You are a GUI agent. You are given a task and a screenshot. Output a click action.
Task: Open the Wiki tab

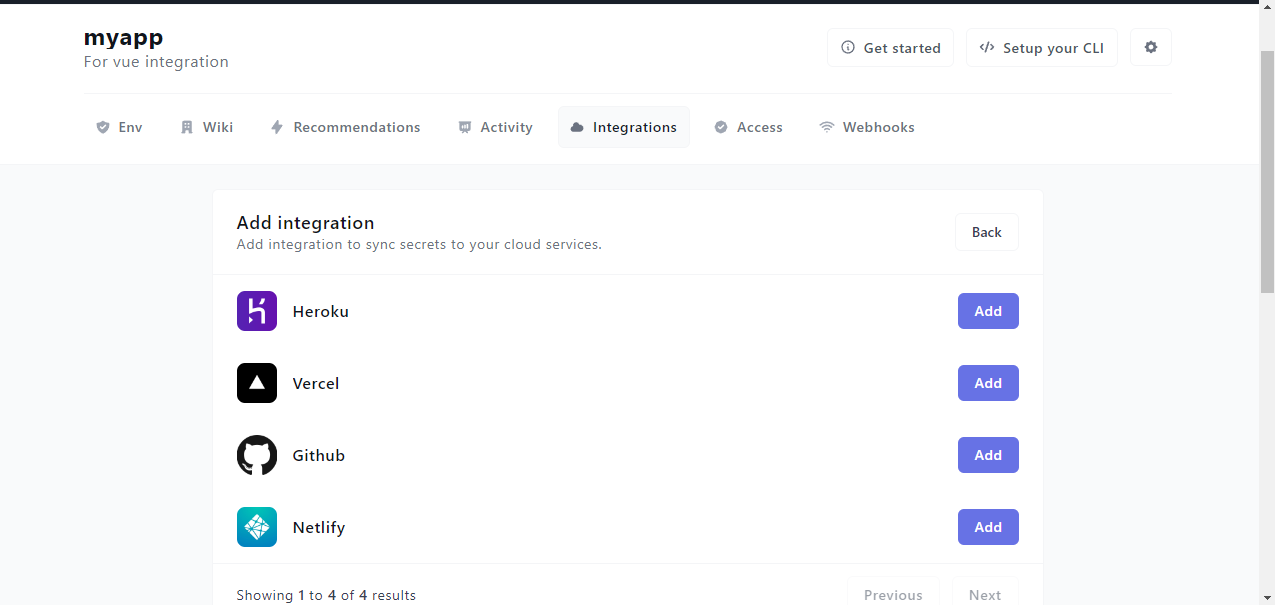point(206,127)
